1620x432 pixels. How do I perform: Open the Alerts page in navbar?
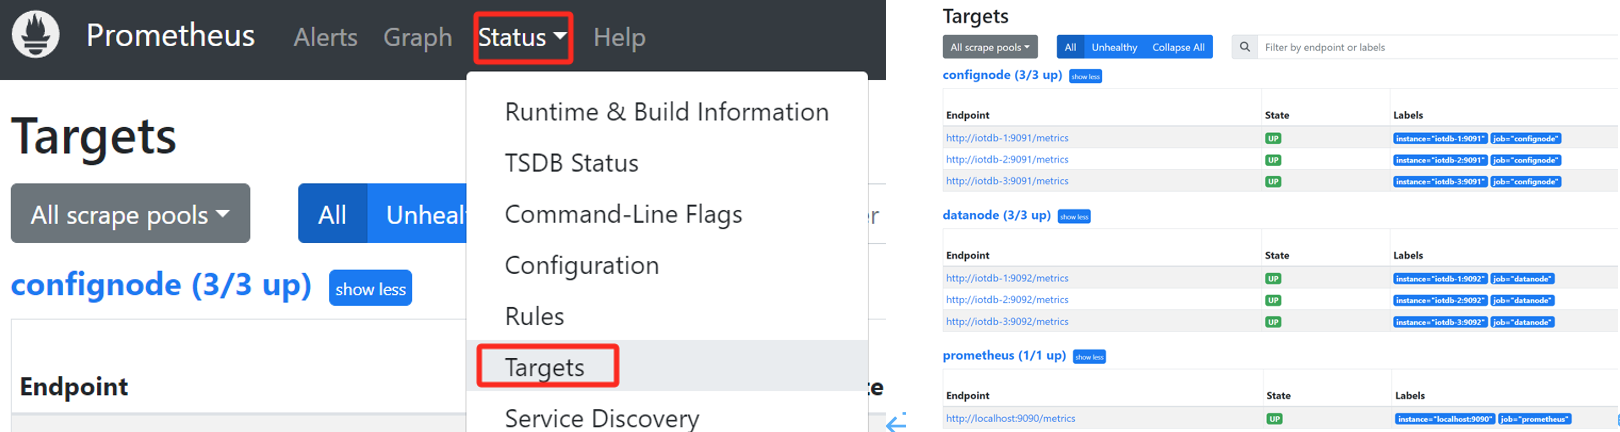[325, 38]
